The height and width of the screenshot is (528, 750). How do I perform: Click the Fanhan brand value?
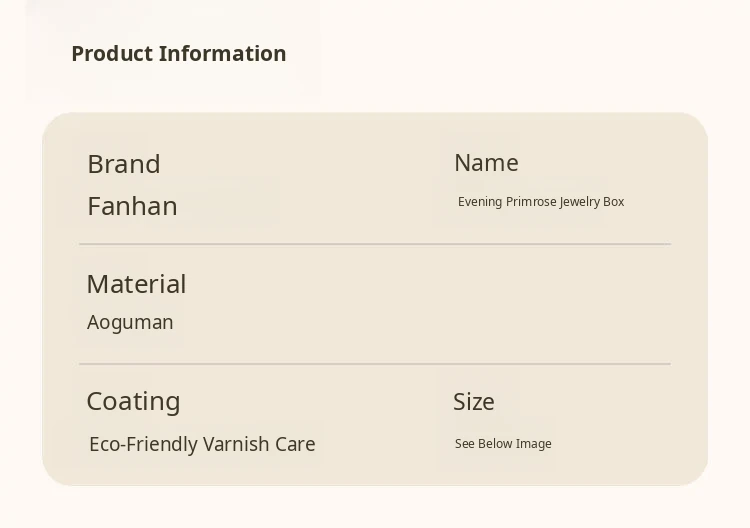tap(132, 206)
